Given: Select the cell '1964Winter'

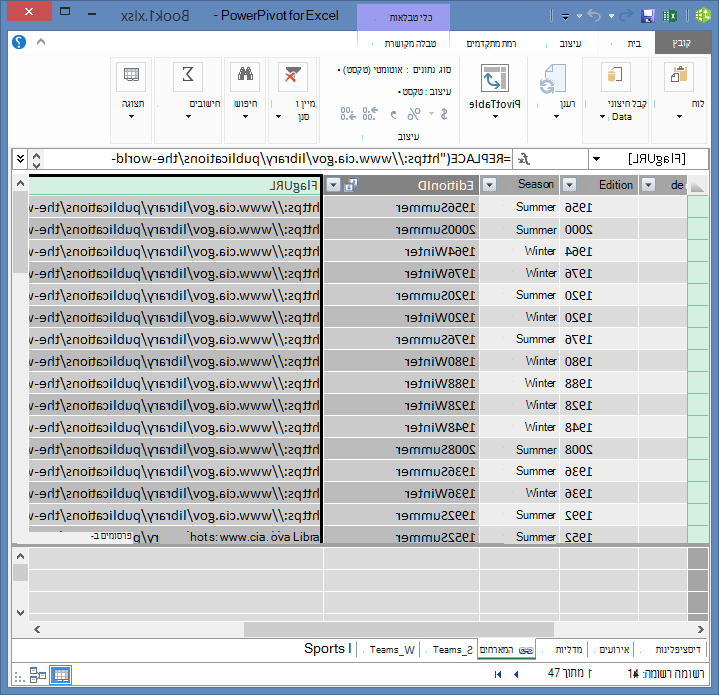Looking at the screenshot, I should (402, 252).
